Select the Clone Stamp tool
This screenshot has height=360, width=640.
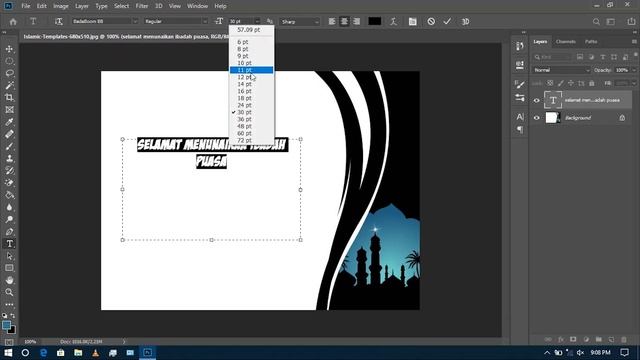coord(9,158)
